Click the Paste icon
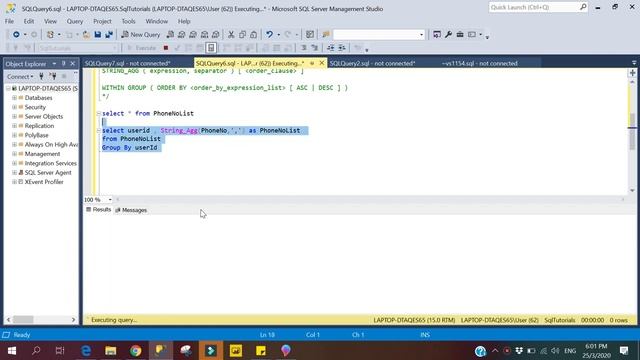640x360 pixels. pos(253,35)
